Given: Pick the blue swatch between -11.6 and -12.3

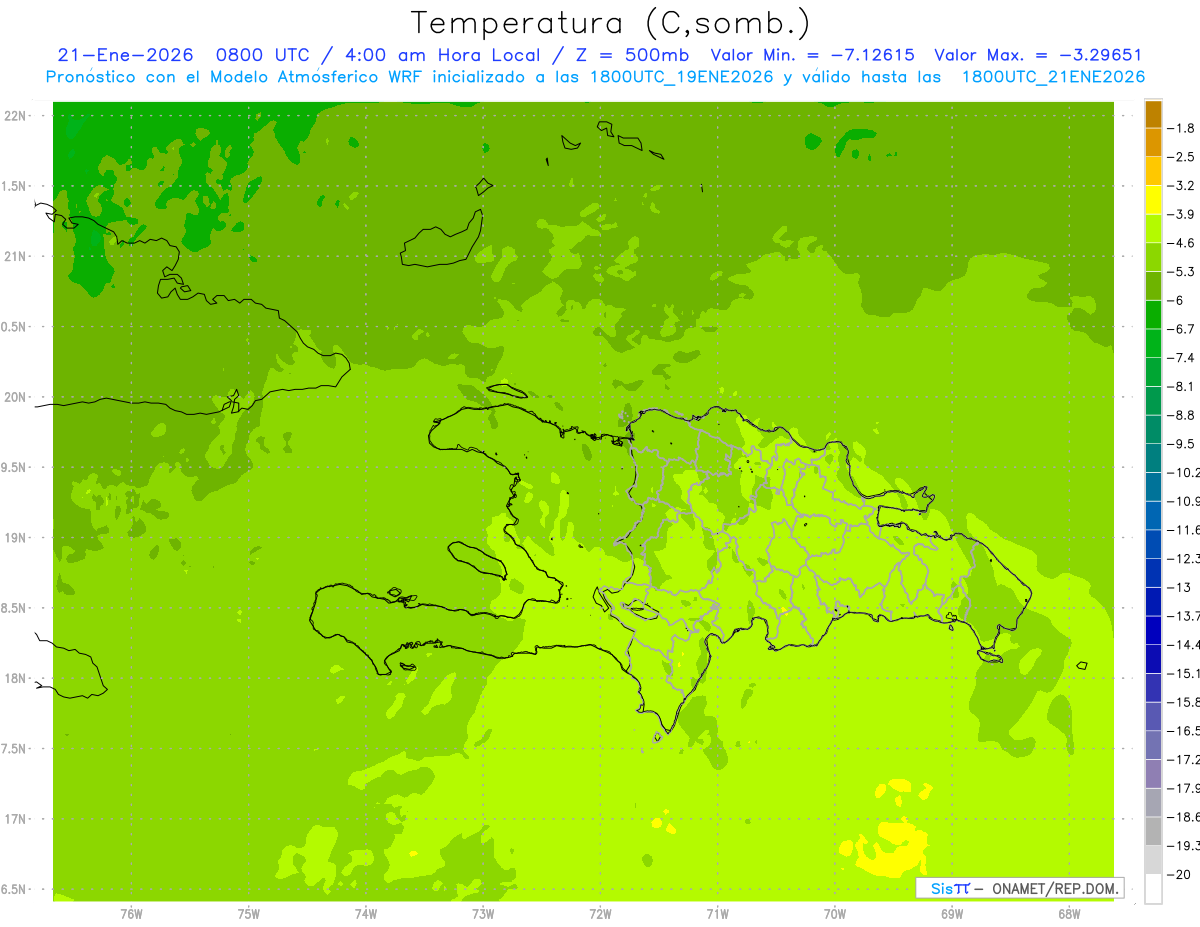Looking at the screenshot, I should pos(1153,544).
